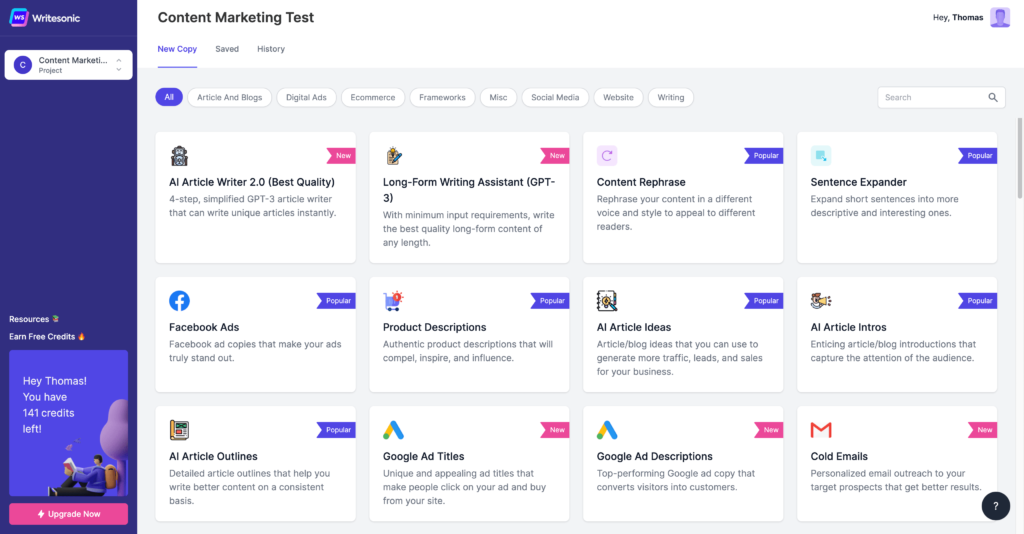
Task: Click the Sentence Expander icon
Action: [821, 156]
